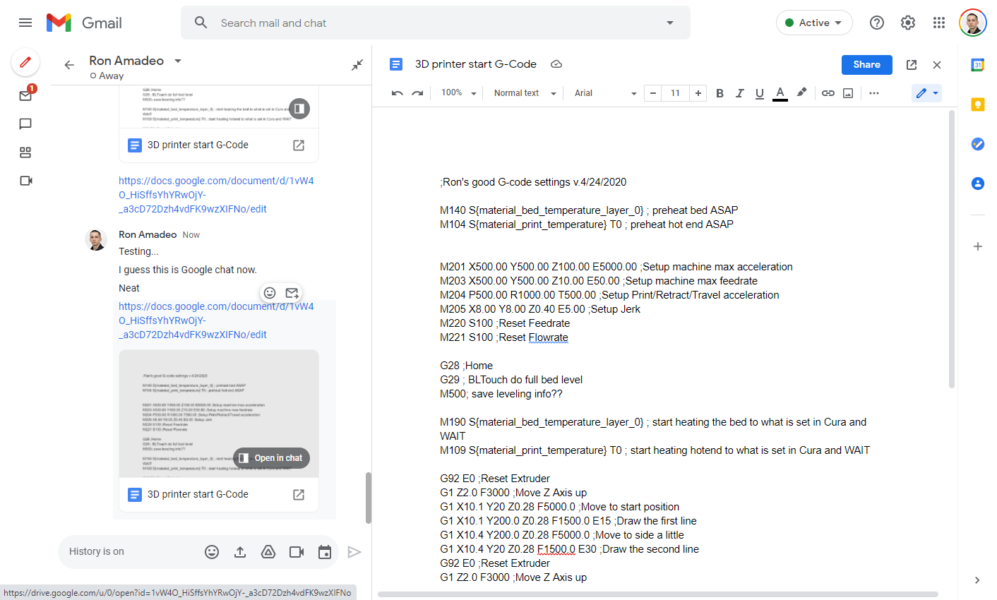
Task: Send the chat message
Action: 354,552
